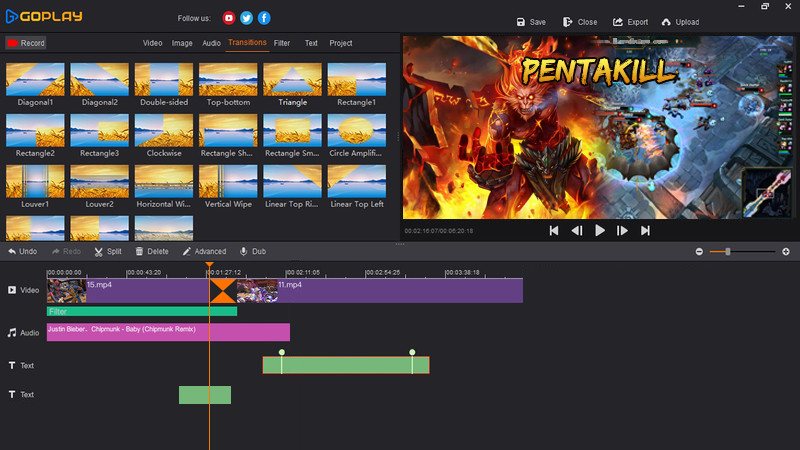
Task: Undo the last action
Action: [x=22, y=252]
